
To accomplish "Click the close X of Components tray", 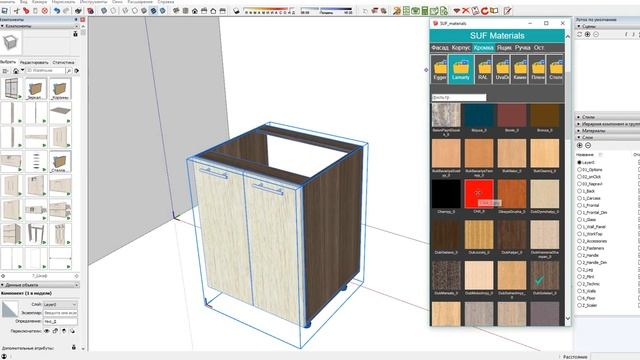I will [82, 20].
